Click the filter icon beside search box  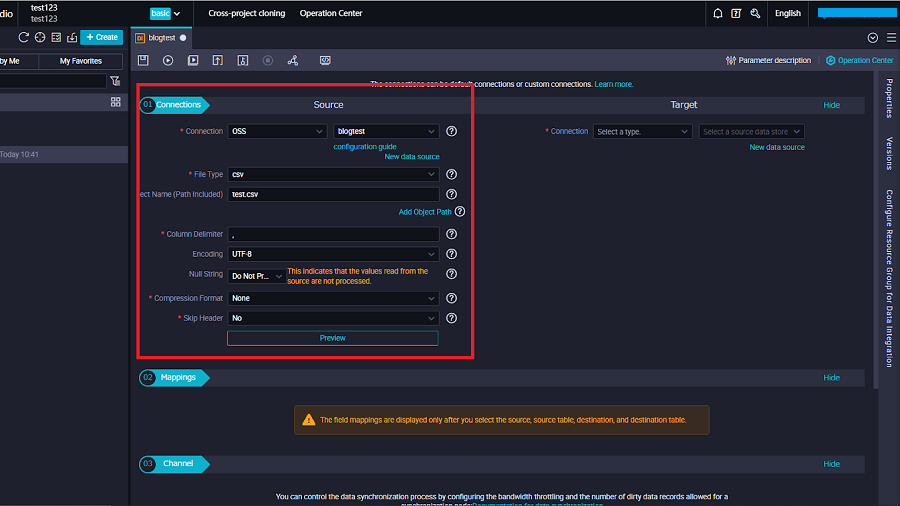[115, 81]
